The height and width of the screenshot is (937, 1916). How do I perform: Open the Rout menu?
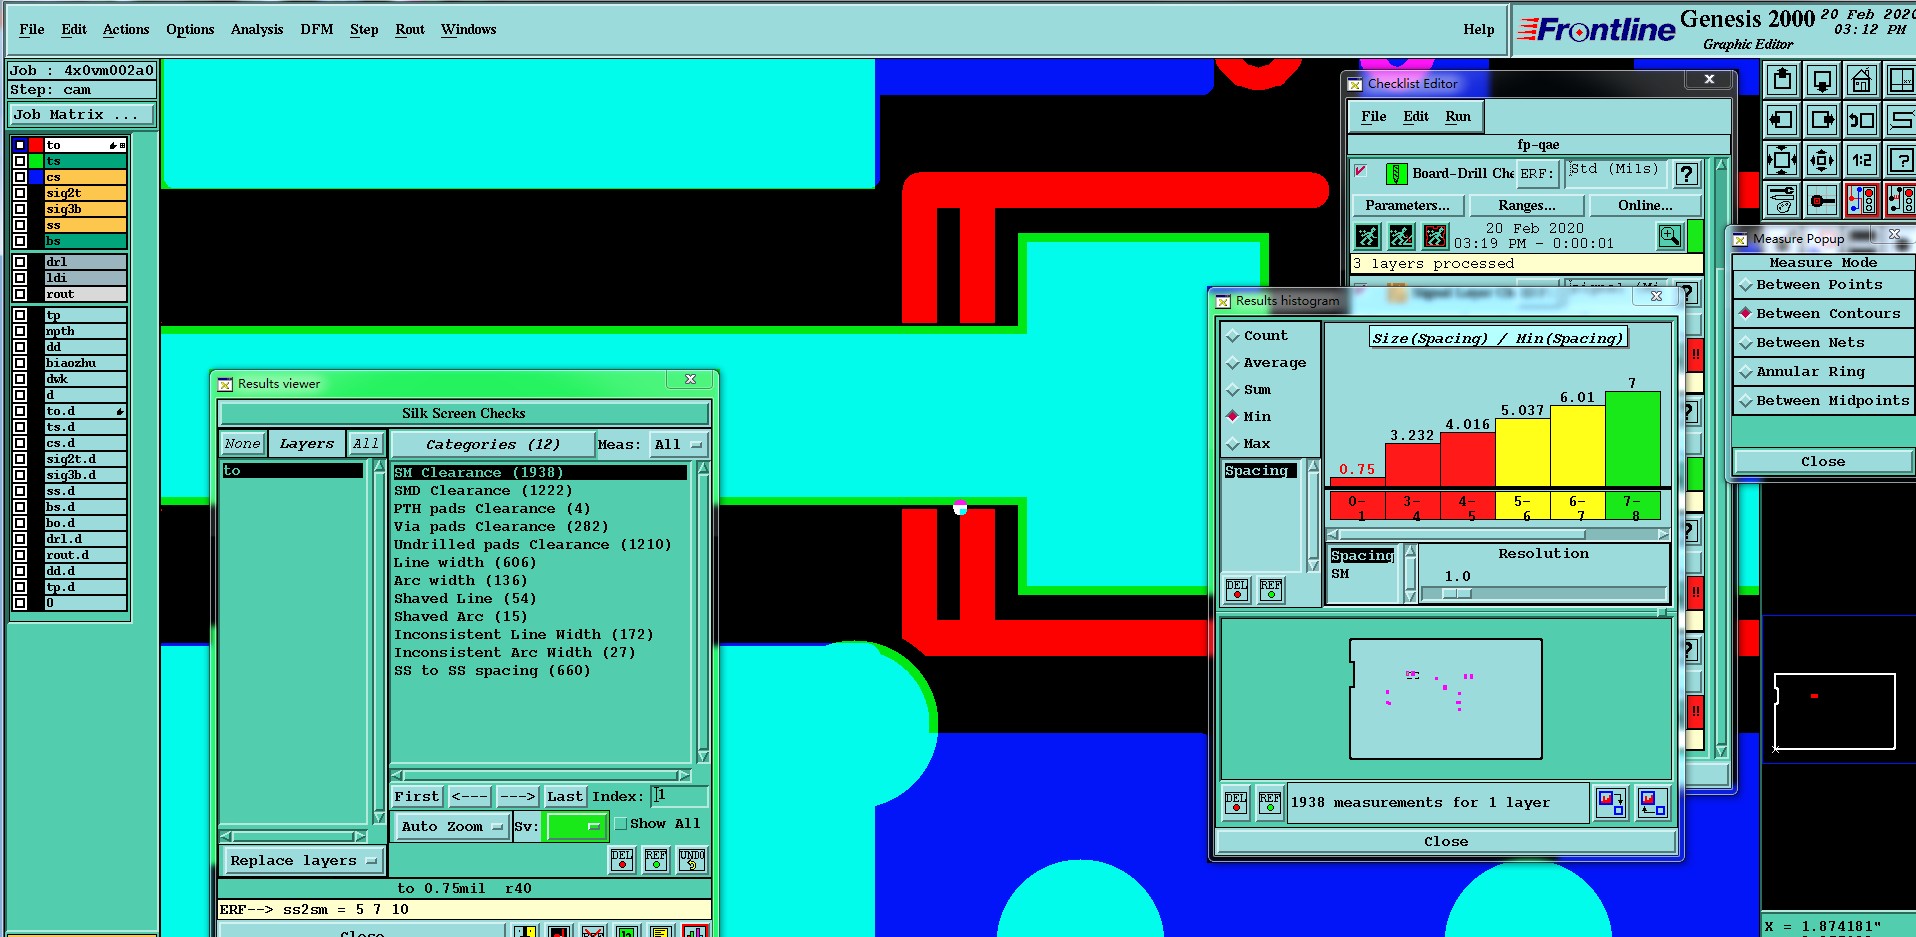pos(410,30)
